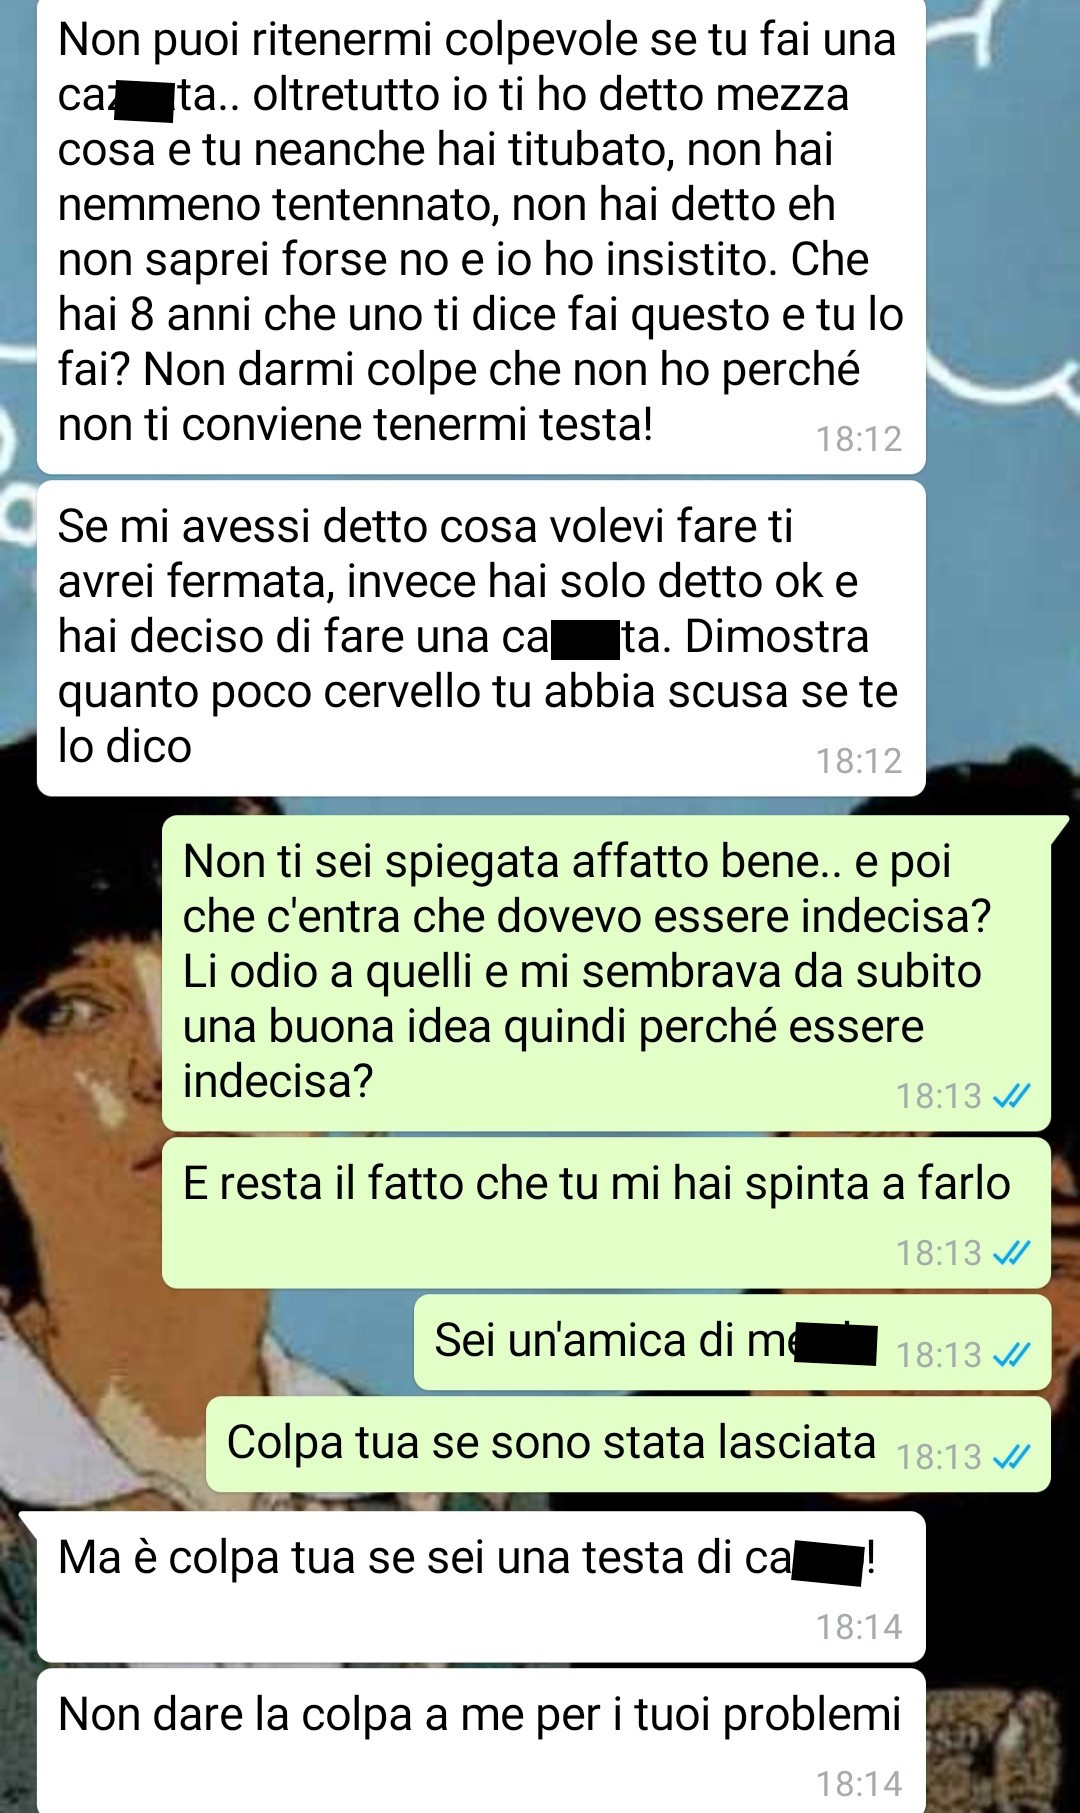Tap the received message "Ma è colpa tua se sei"
This screenshot has height=1813, width=1080.
coord(481,1587)
